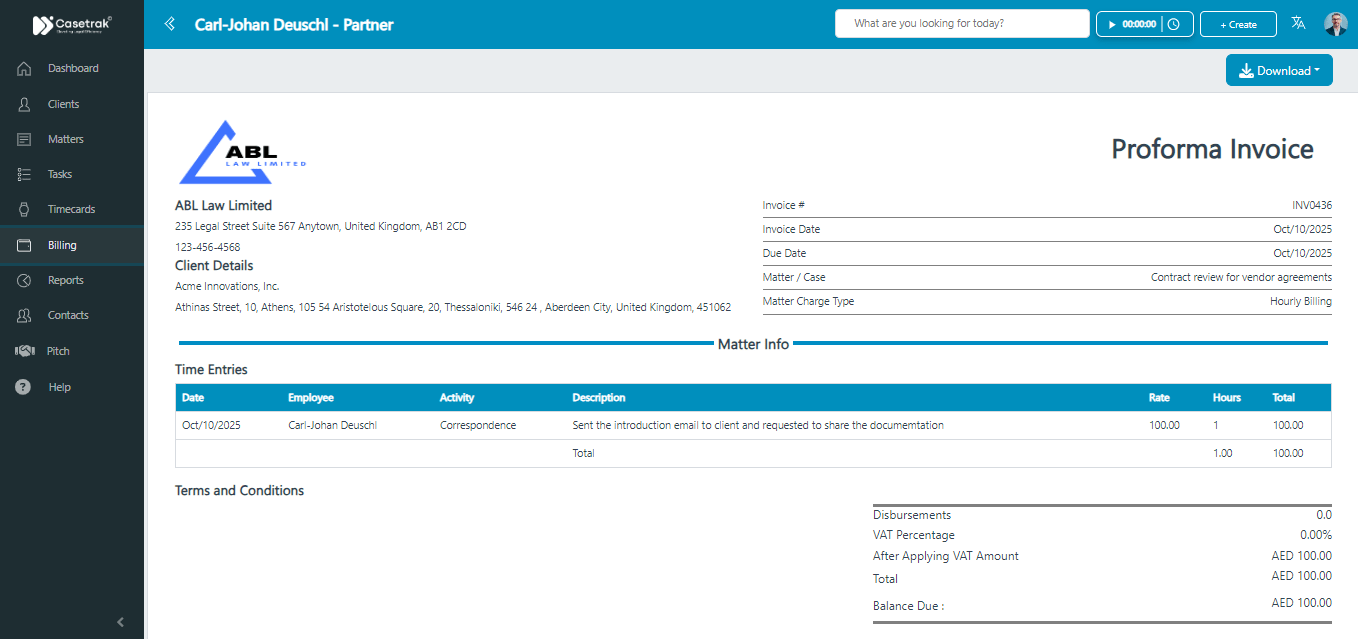
Task: Click the Dashboard home icon in sidebar
Action: (x=25, y=69)
